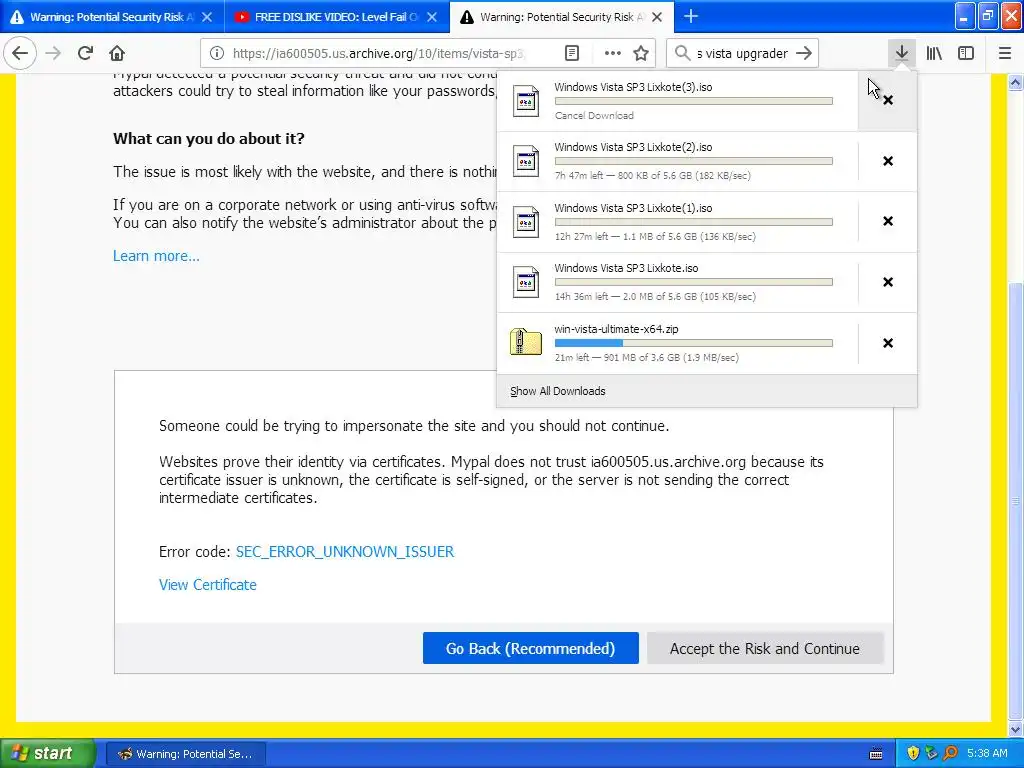Click file icon of Lixkote.iso download
The height and width of the screenshot is (768, 1024).
tap(526, 282)
